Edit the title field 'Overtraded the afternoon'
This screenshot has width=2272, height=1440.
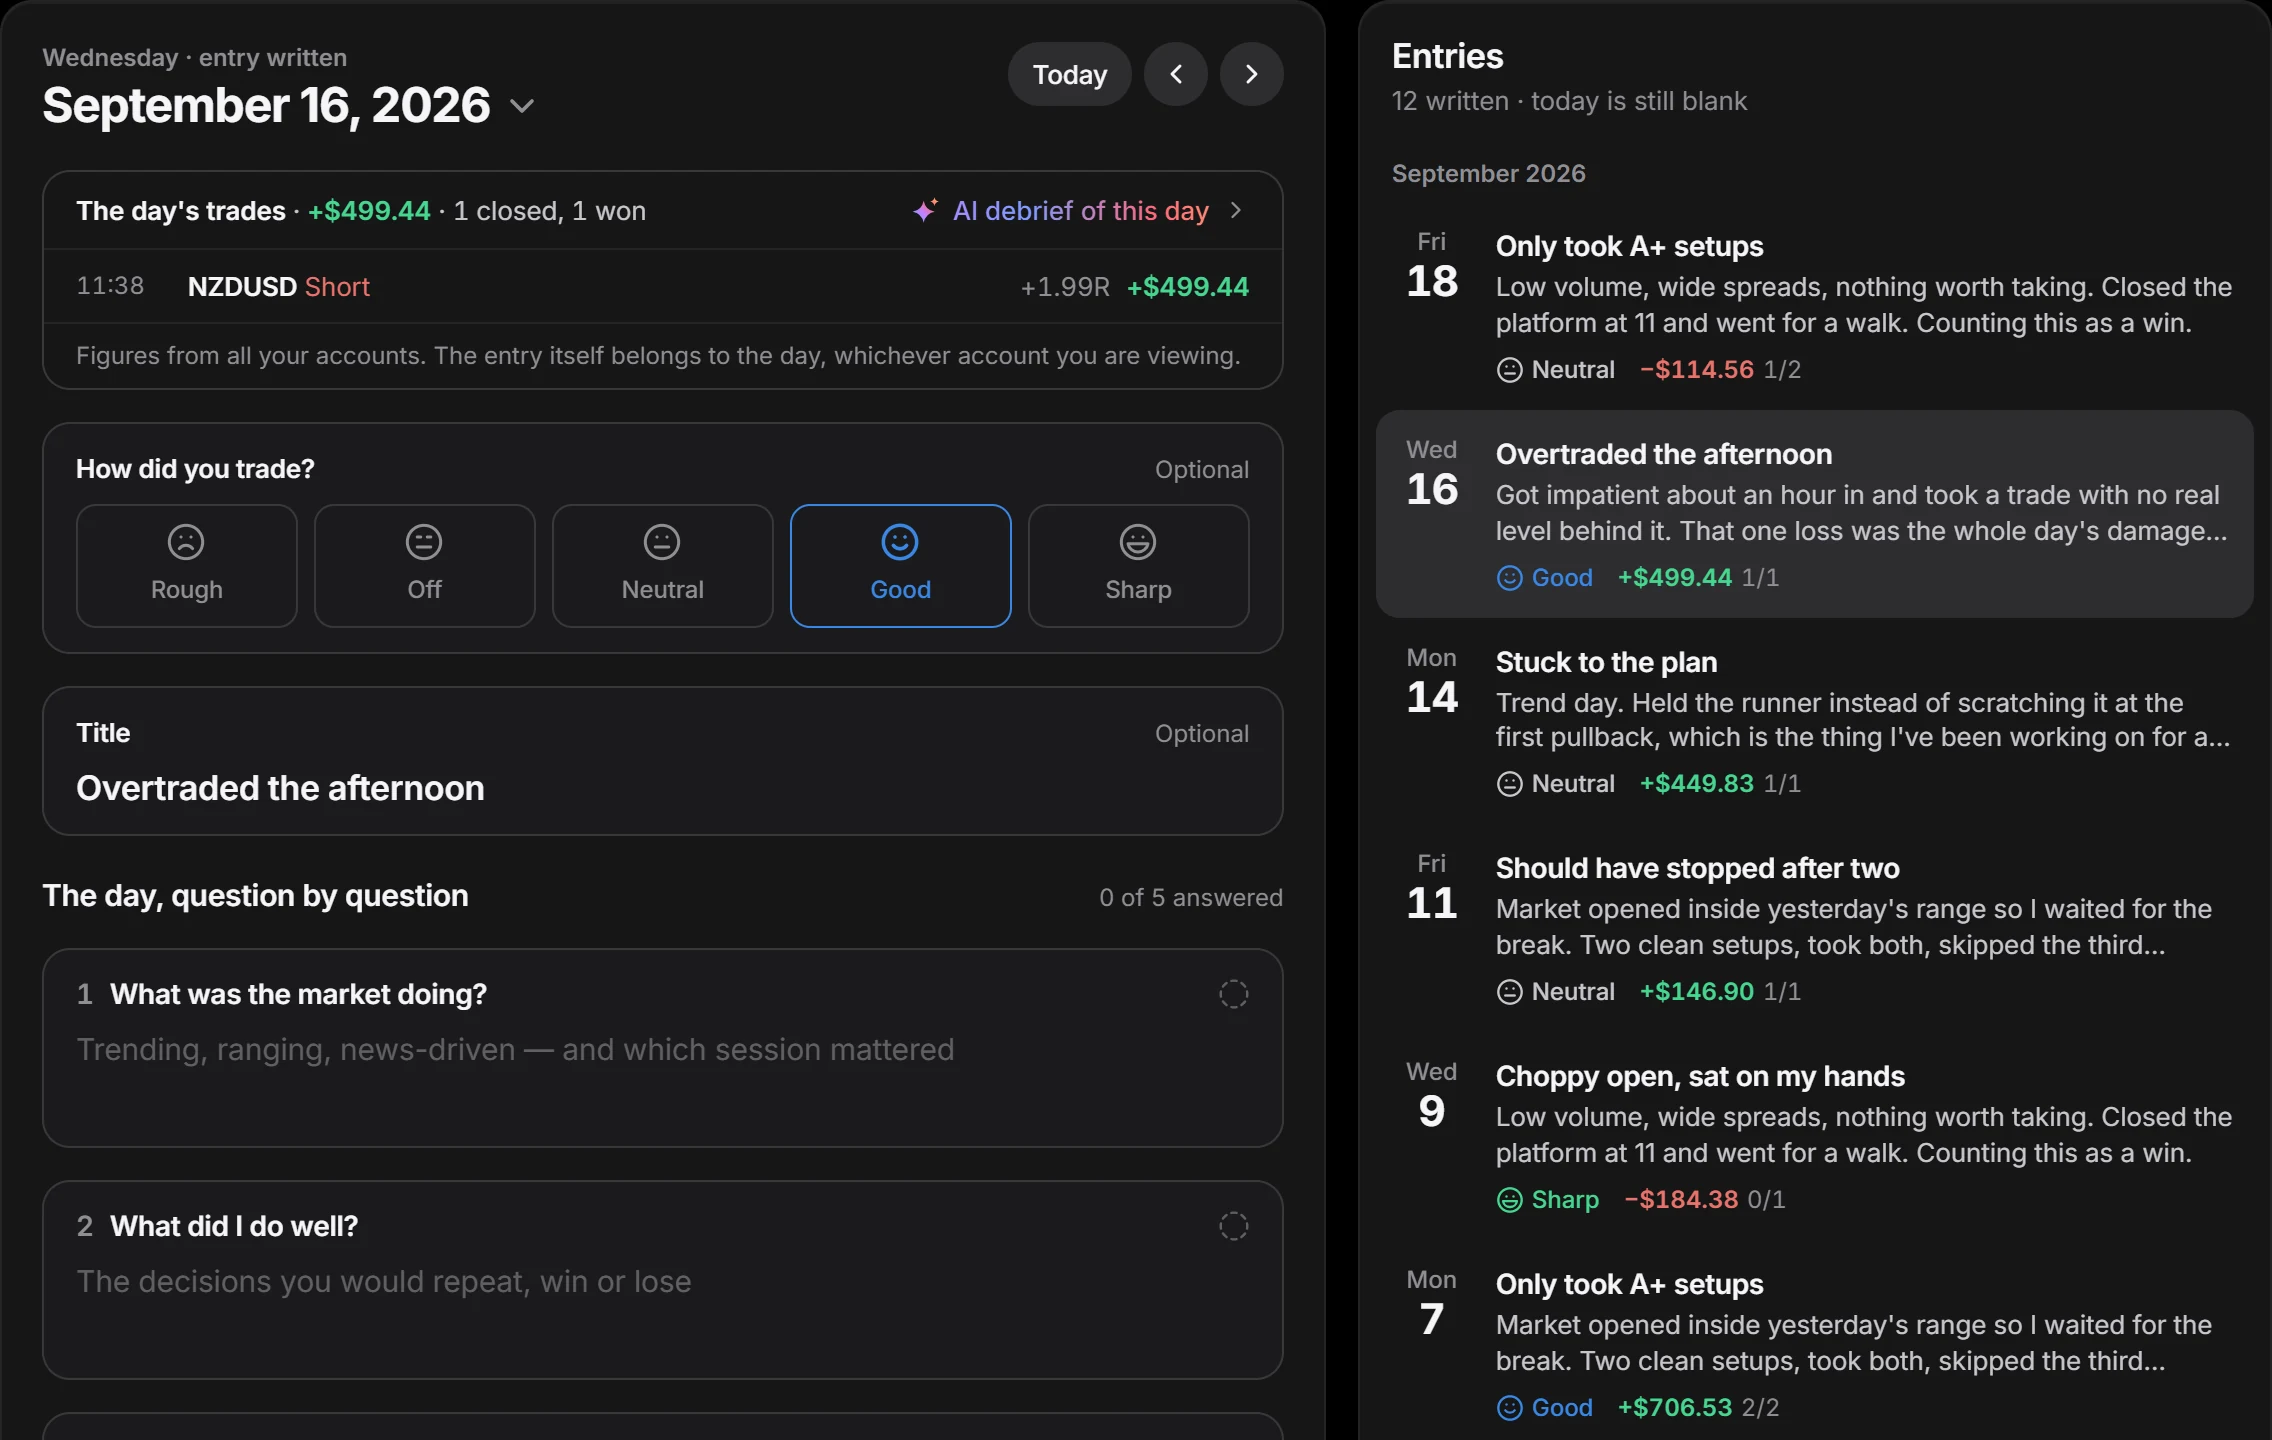(x=663, y=788)
